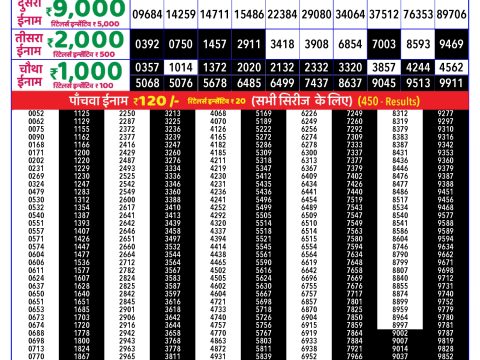Select fourth prize number 1014

point(181,68)
